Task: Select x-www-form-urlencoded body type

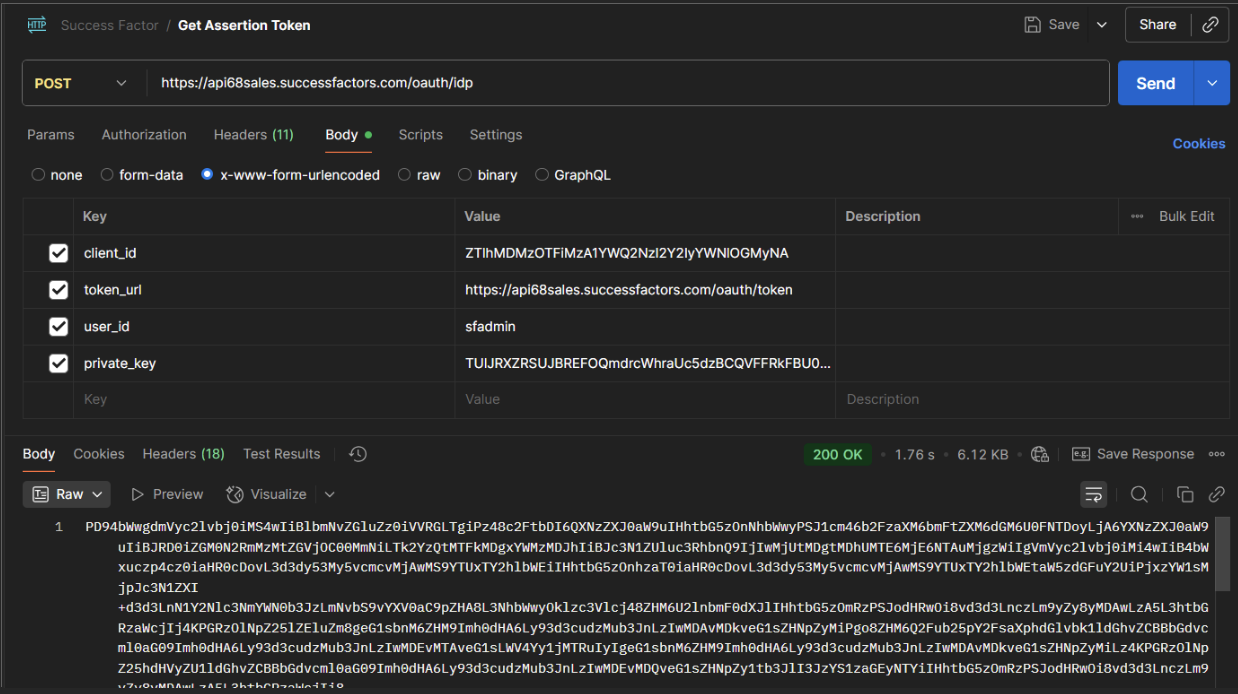Action: pyautogui.click(x=208, y=175)
